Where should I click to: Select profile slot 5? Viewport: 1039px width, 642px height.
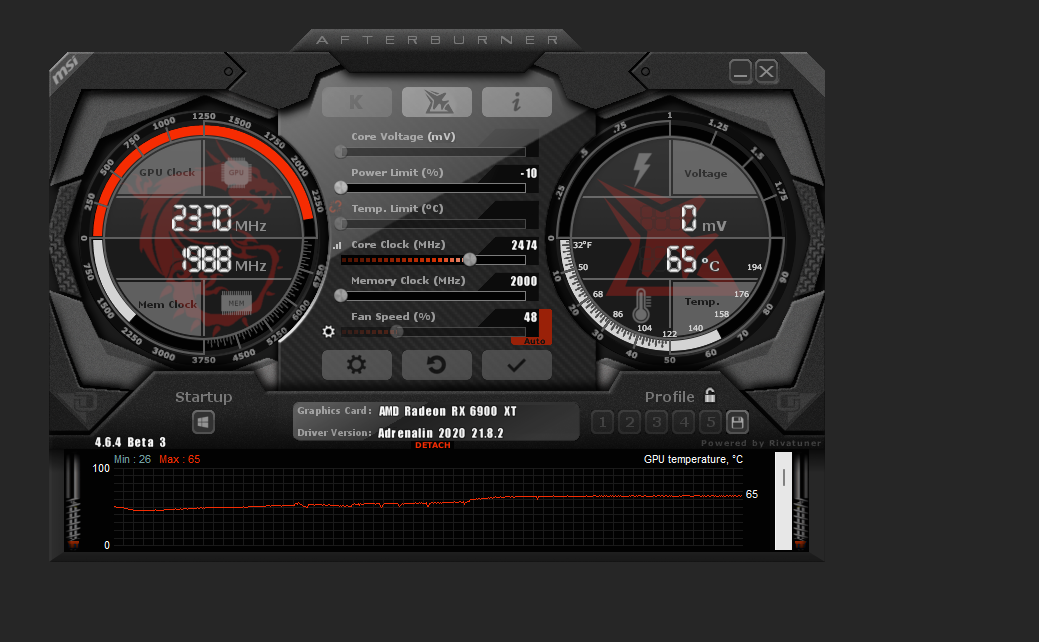click(710, 422)
